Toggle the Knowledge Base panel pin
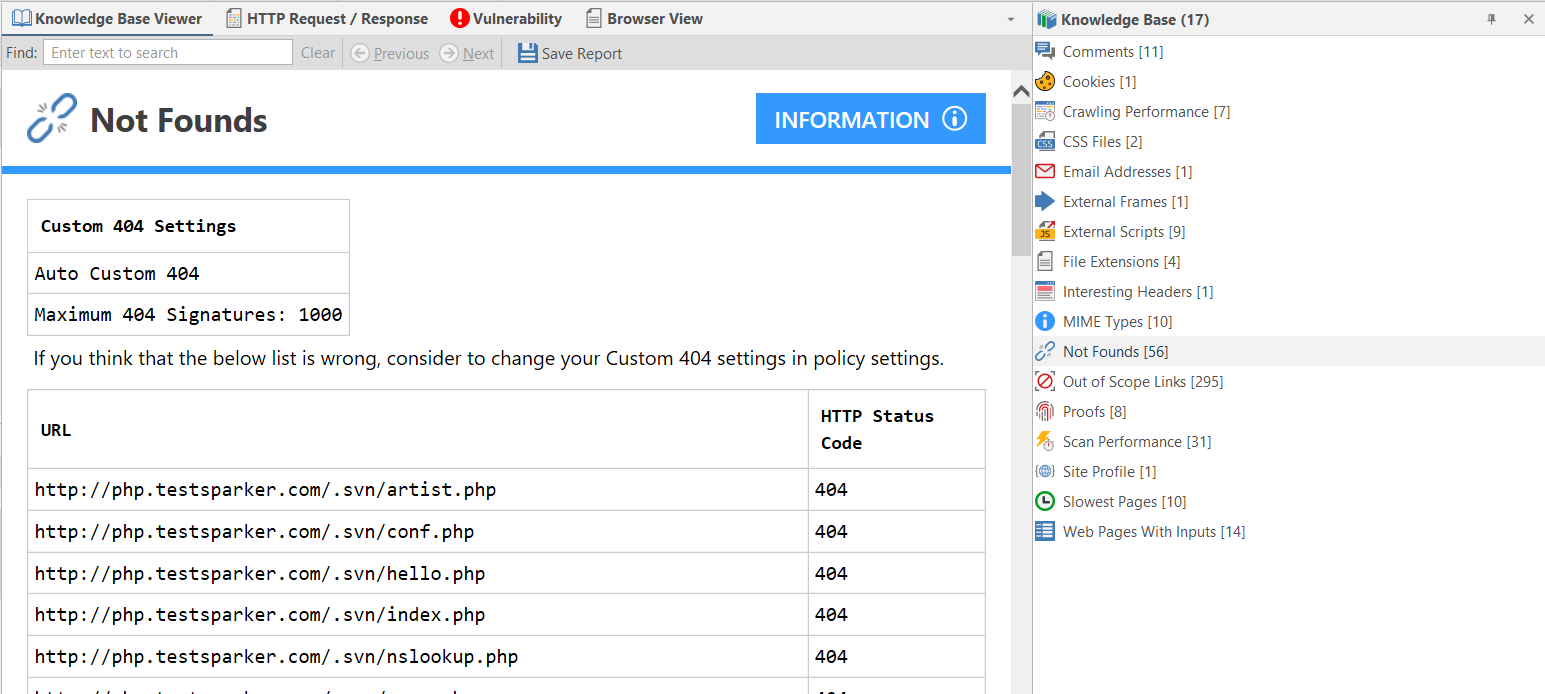This screenshot has width=1545, height=694. [x=1491, y=18]
